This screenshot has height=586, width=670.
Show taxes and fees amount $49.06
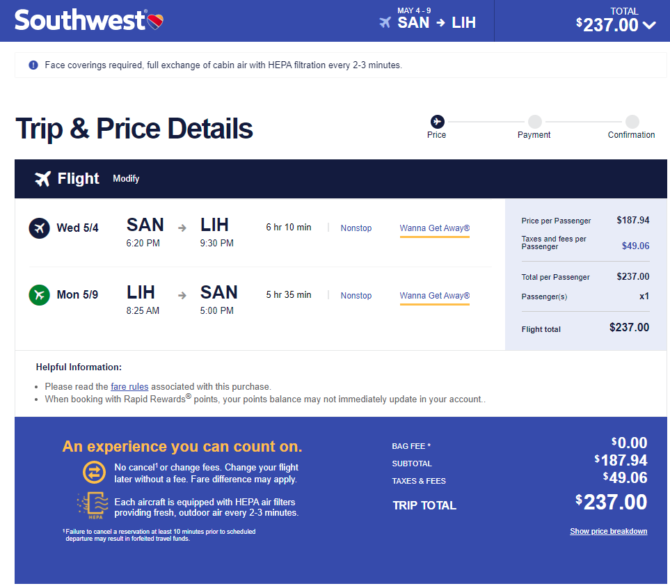coord(635,246)
